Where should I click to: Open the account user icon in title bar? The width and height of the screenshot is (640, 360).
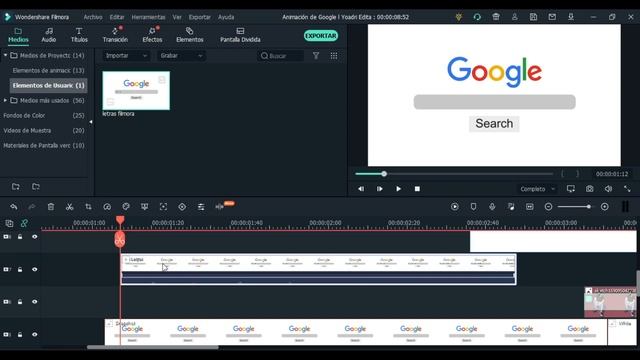coord(515,17)
